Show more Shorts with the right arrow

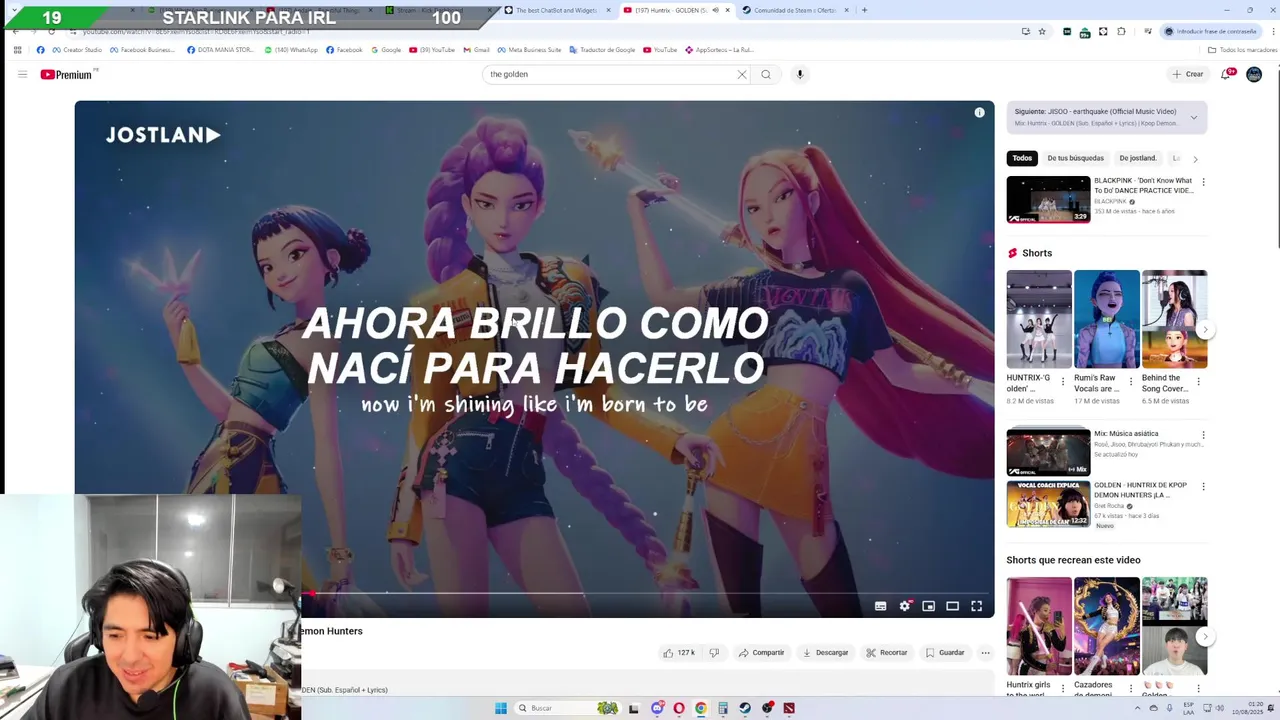[x=1205, y=329]
